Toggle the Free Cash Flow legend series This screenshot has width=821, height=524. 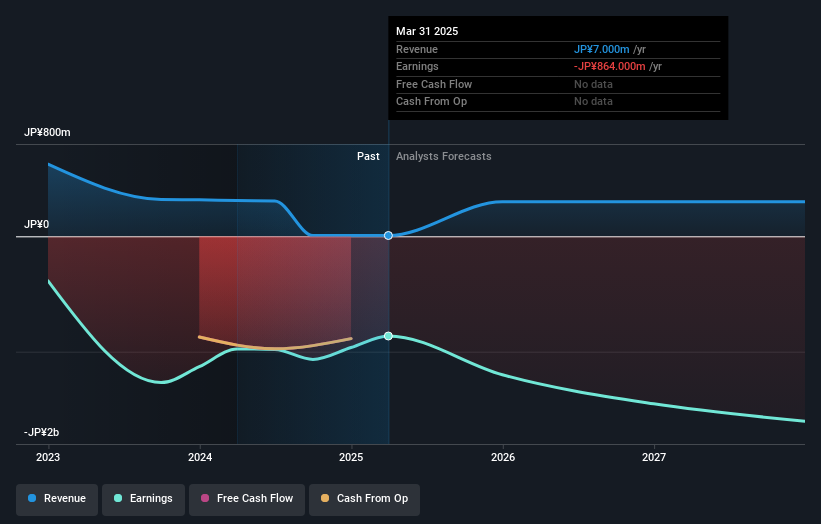point(247,499)
